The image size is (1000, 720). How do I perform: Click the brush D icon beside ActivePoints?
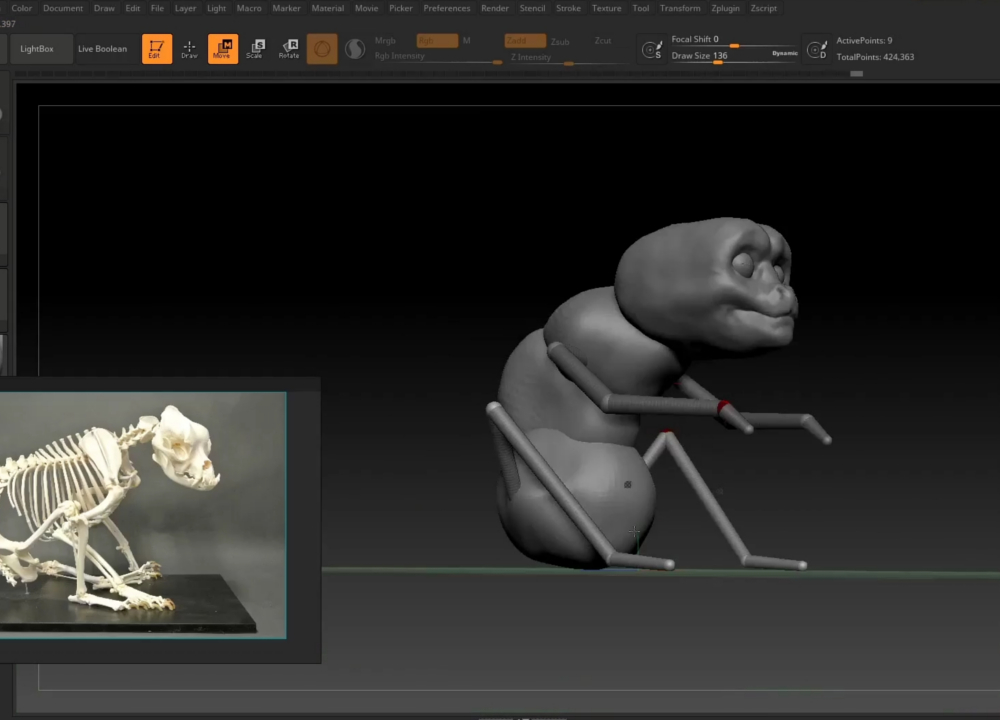[817, 49]
